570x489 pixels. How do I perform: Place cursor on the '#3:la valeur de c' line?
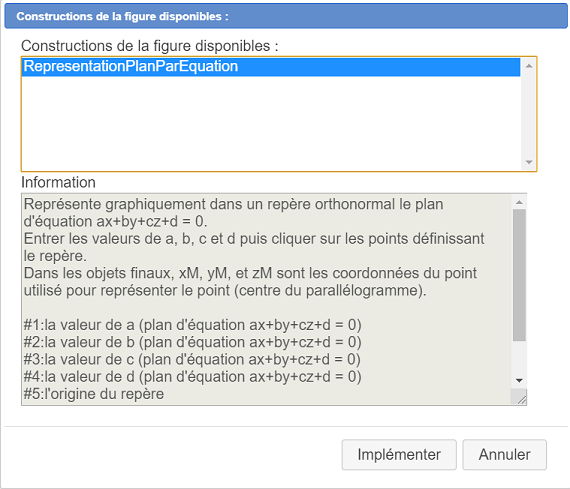(192, 359)
